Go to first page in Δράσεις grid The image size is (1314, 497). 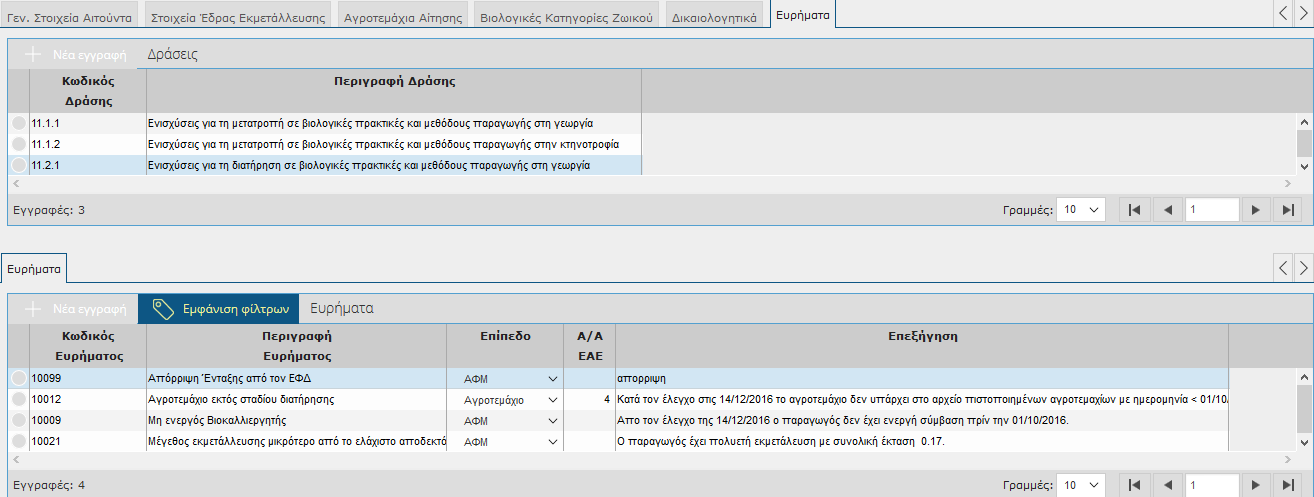click(x=1134, y=210)
